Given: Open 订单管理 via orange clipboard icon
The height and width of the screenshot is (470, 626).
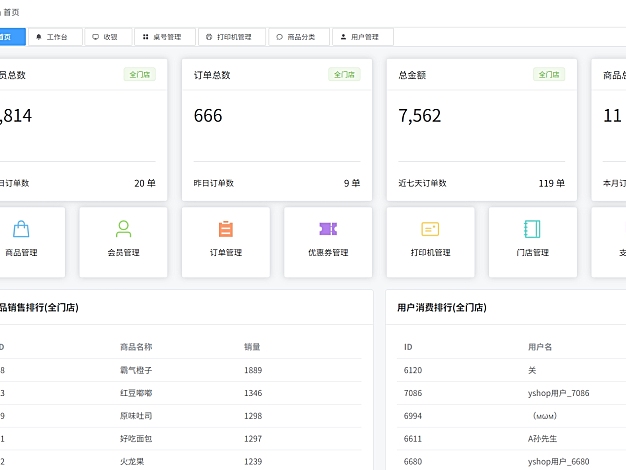Looking at the screenshot, I should 226,229.
